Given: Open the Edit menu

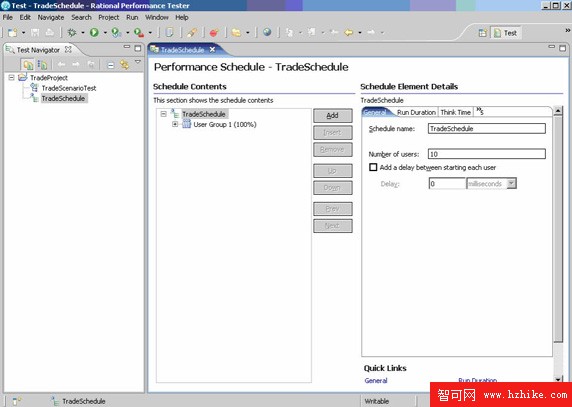Looking at the screenshot, I should coord(25,18).
